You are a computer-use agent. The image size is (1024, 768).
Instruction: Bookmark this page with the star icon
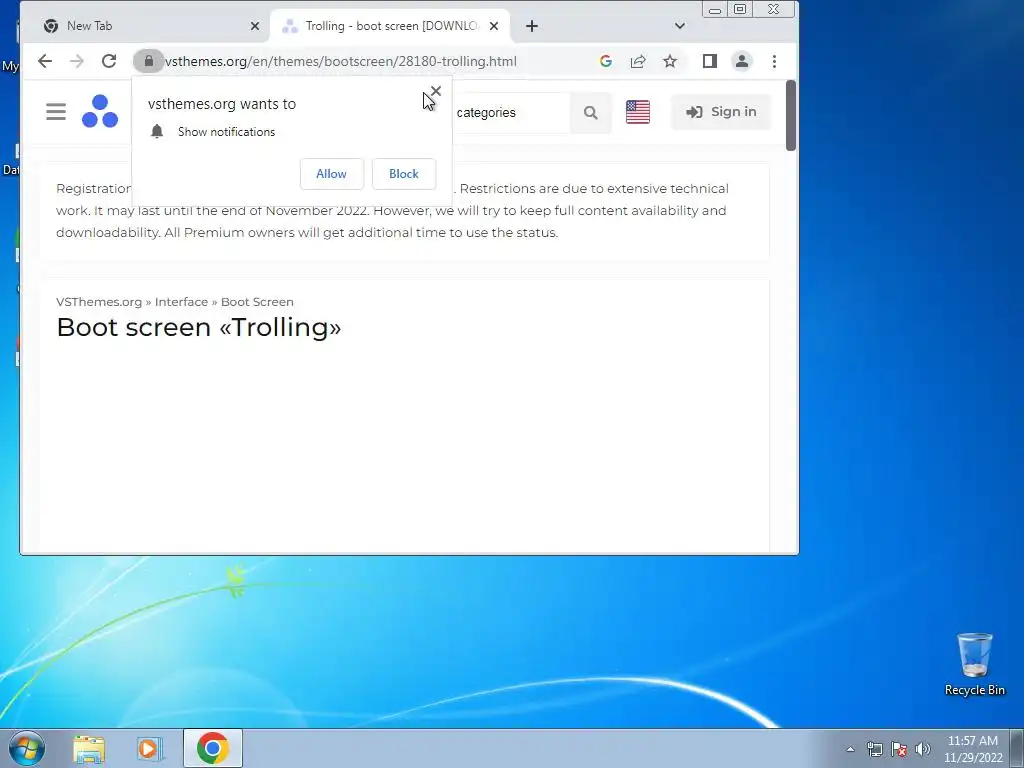(670, 61)
